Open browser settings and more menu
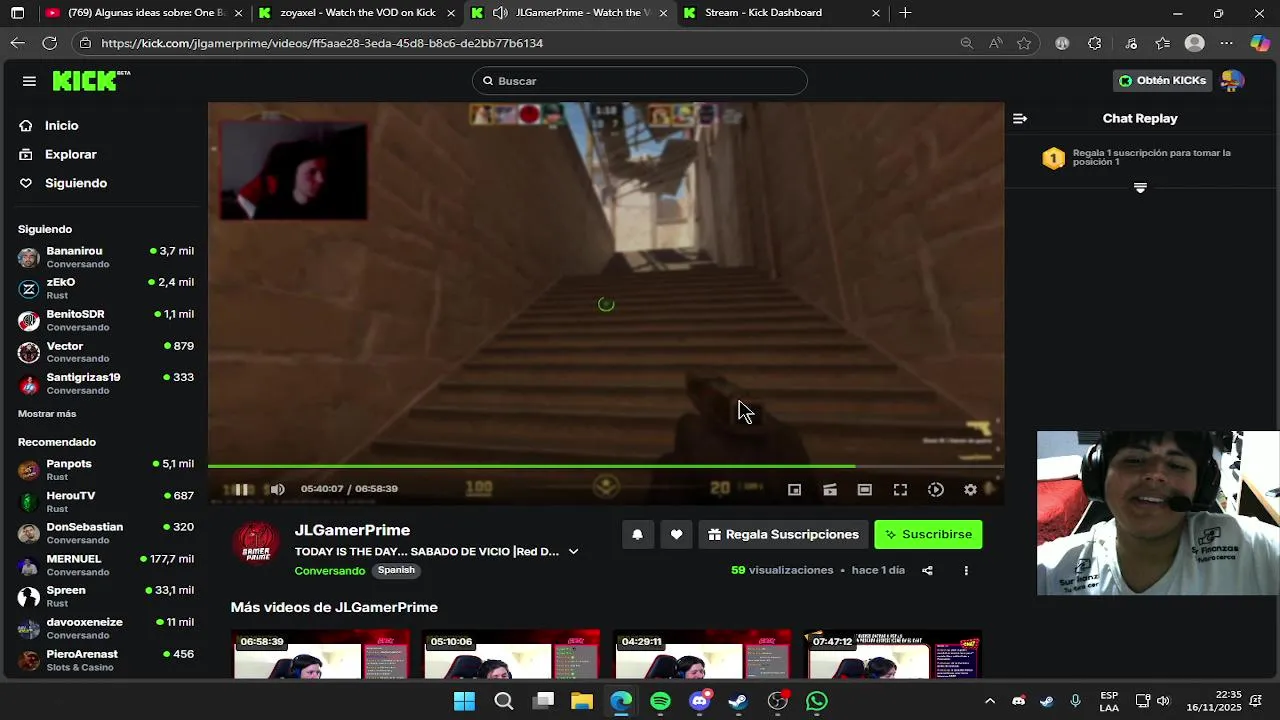Viewport: 1280px width, 720px height. 1227,43
